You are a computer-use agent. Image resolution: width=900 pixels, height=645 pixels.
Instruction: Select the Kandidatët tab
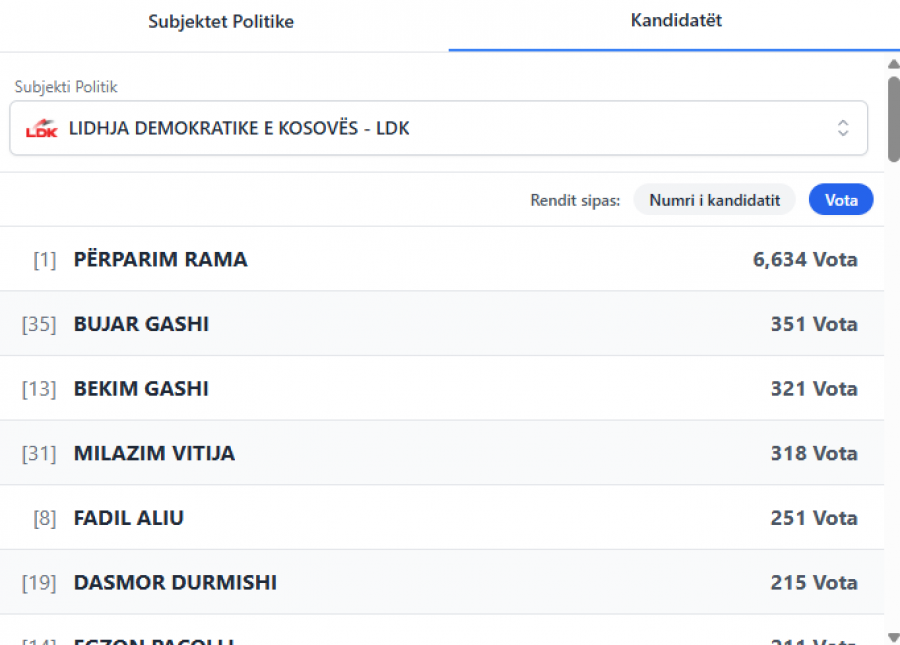pyautogui.click(x=676, y=20)
